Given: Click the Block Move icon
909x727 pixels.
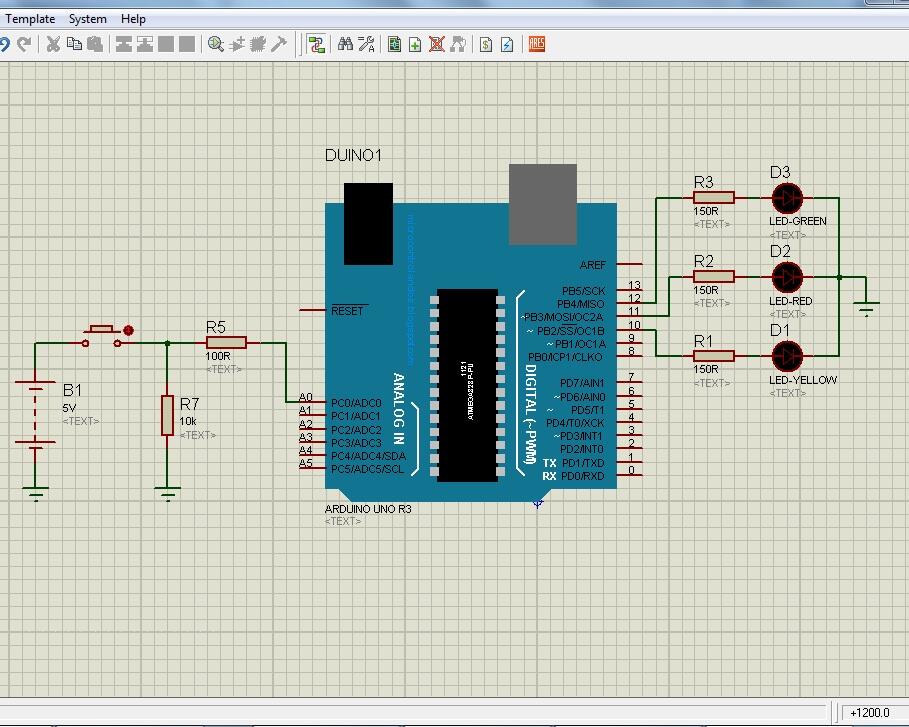Looking at the screenshot, I should (145, 44).
